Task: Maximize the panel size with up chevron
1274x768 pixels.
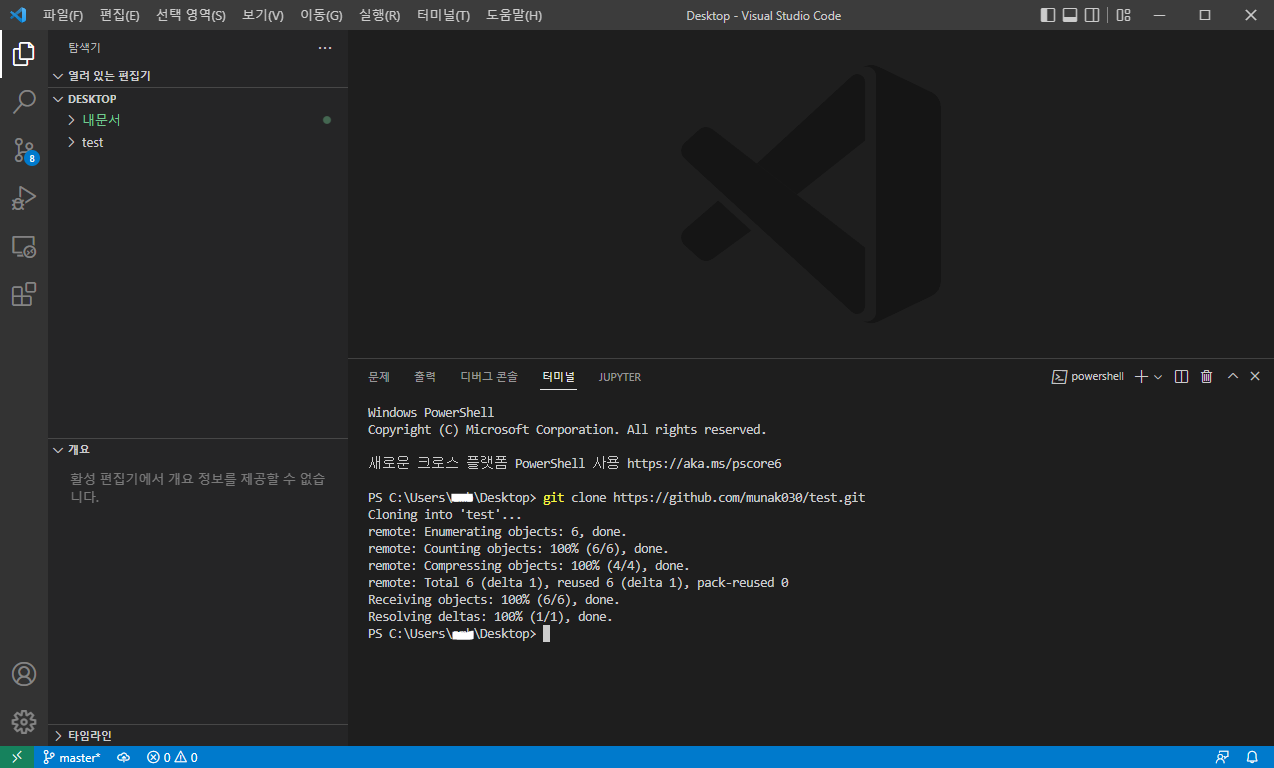Action: [1233, 377]
